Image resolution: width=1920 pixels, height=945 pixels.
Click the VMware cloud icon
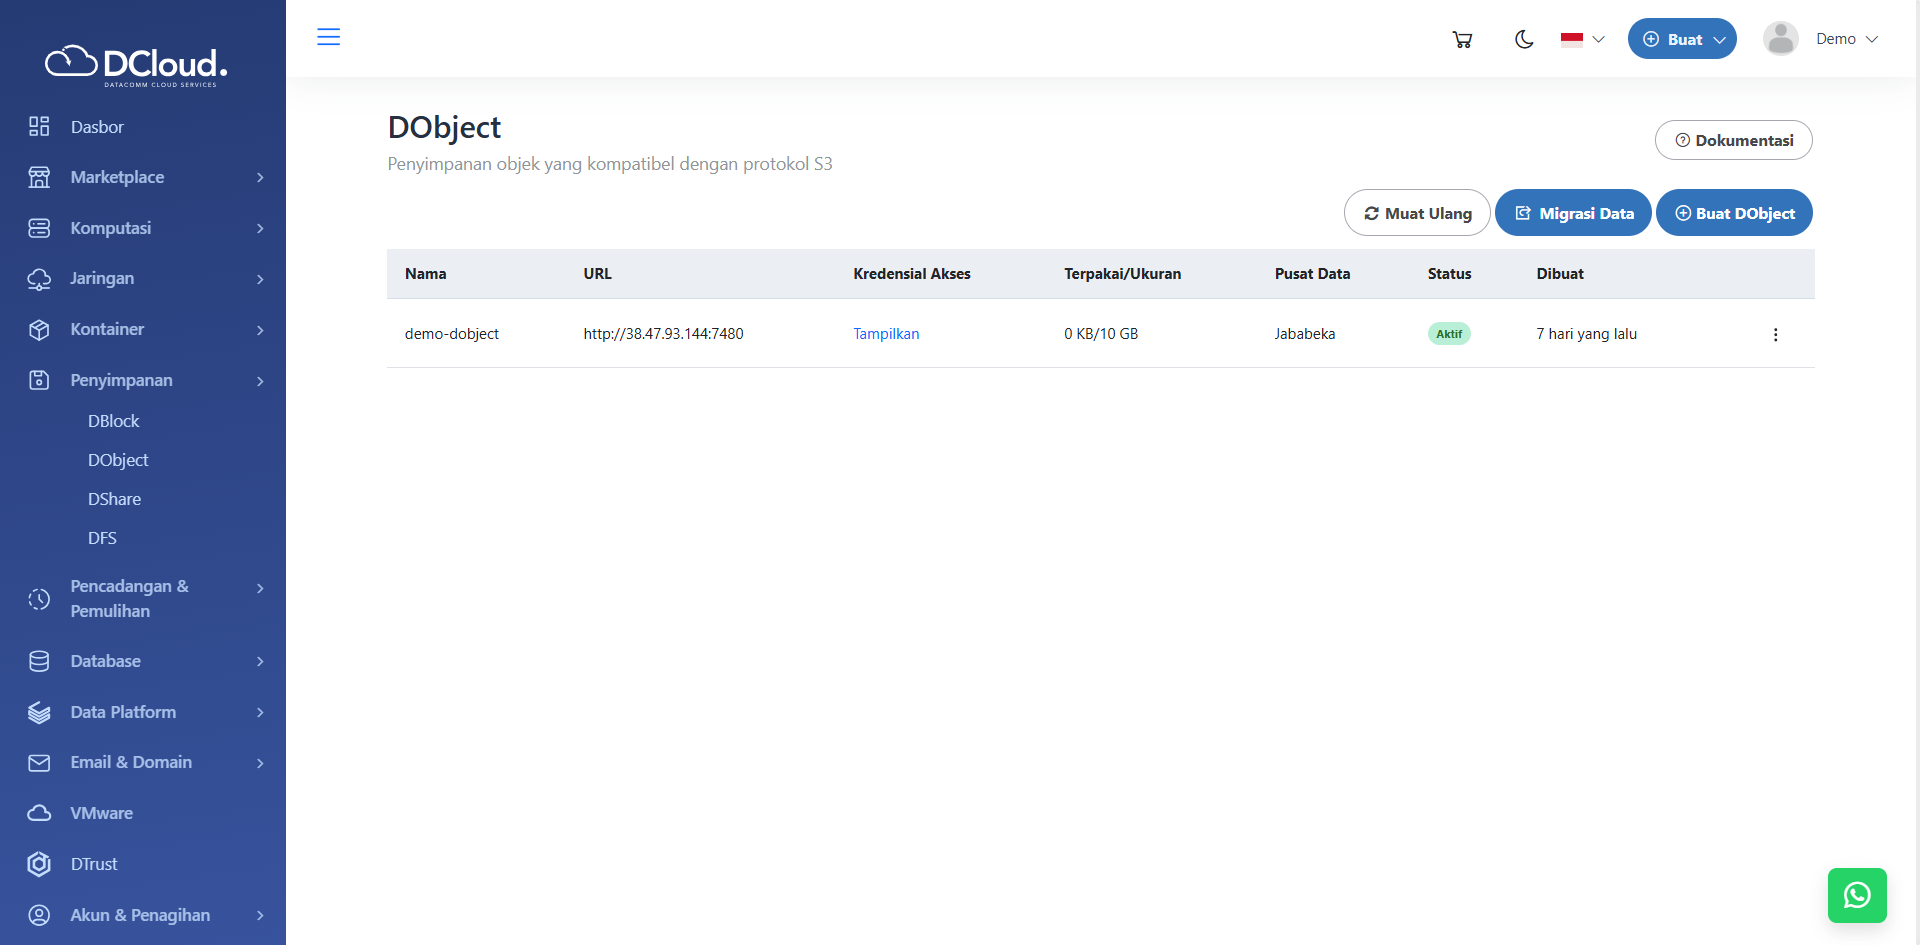point(39,813)
